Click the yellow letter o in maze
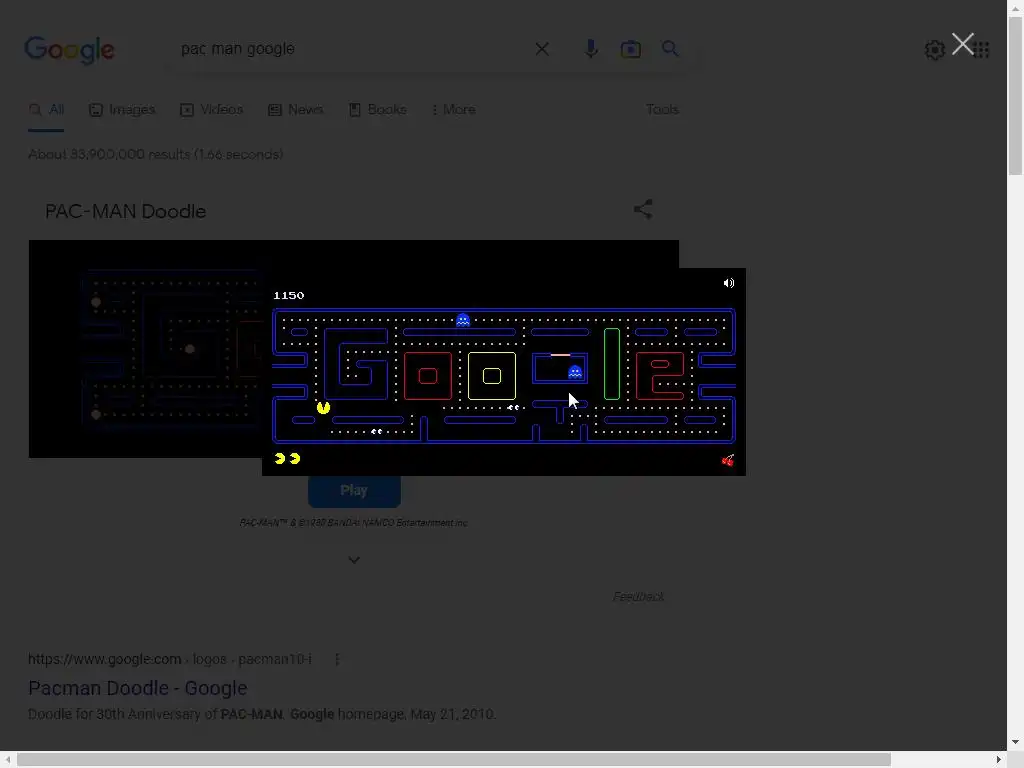 point(492,376)
